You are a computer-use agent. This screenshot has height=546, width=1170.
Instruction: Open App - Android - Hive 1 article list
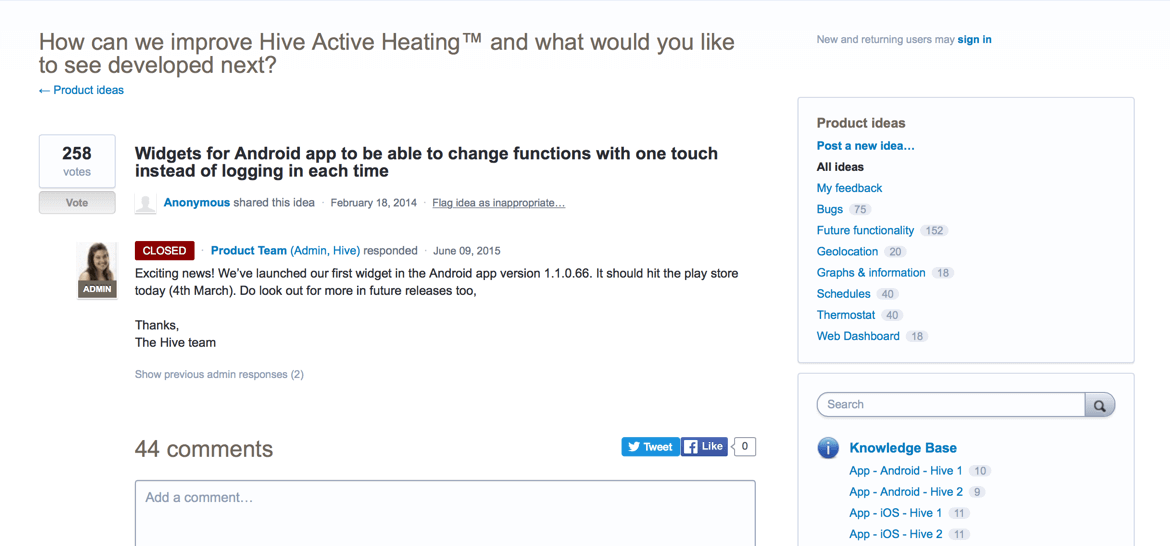(x=905, y=471)
